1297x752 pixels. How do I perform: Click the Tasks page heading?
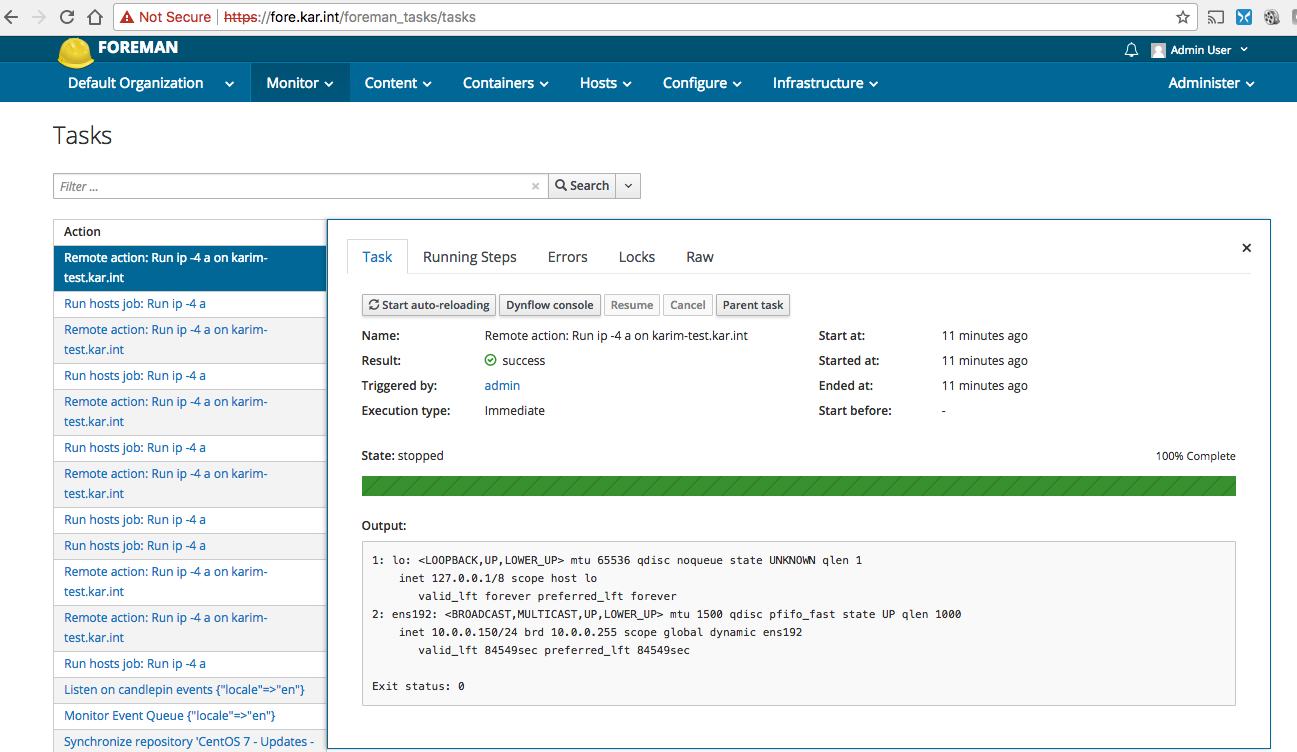coord(83,136)
